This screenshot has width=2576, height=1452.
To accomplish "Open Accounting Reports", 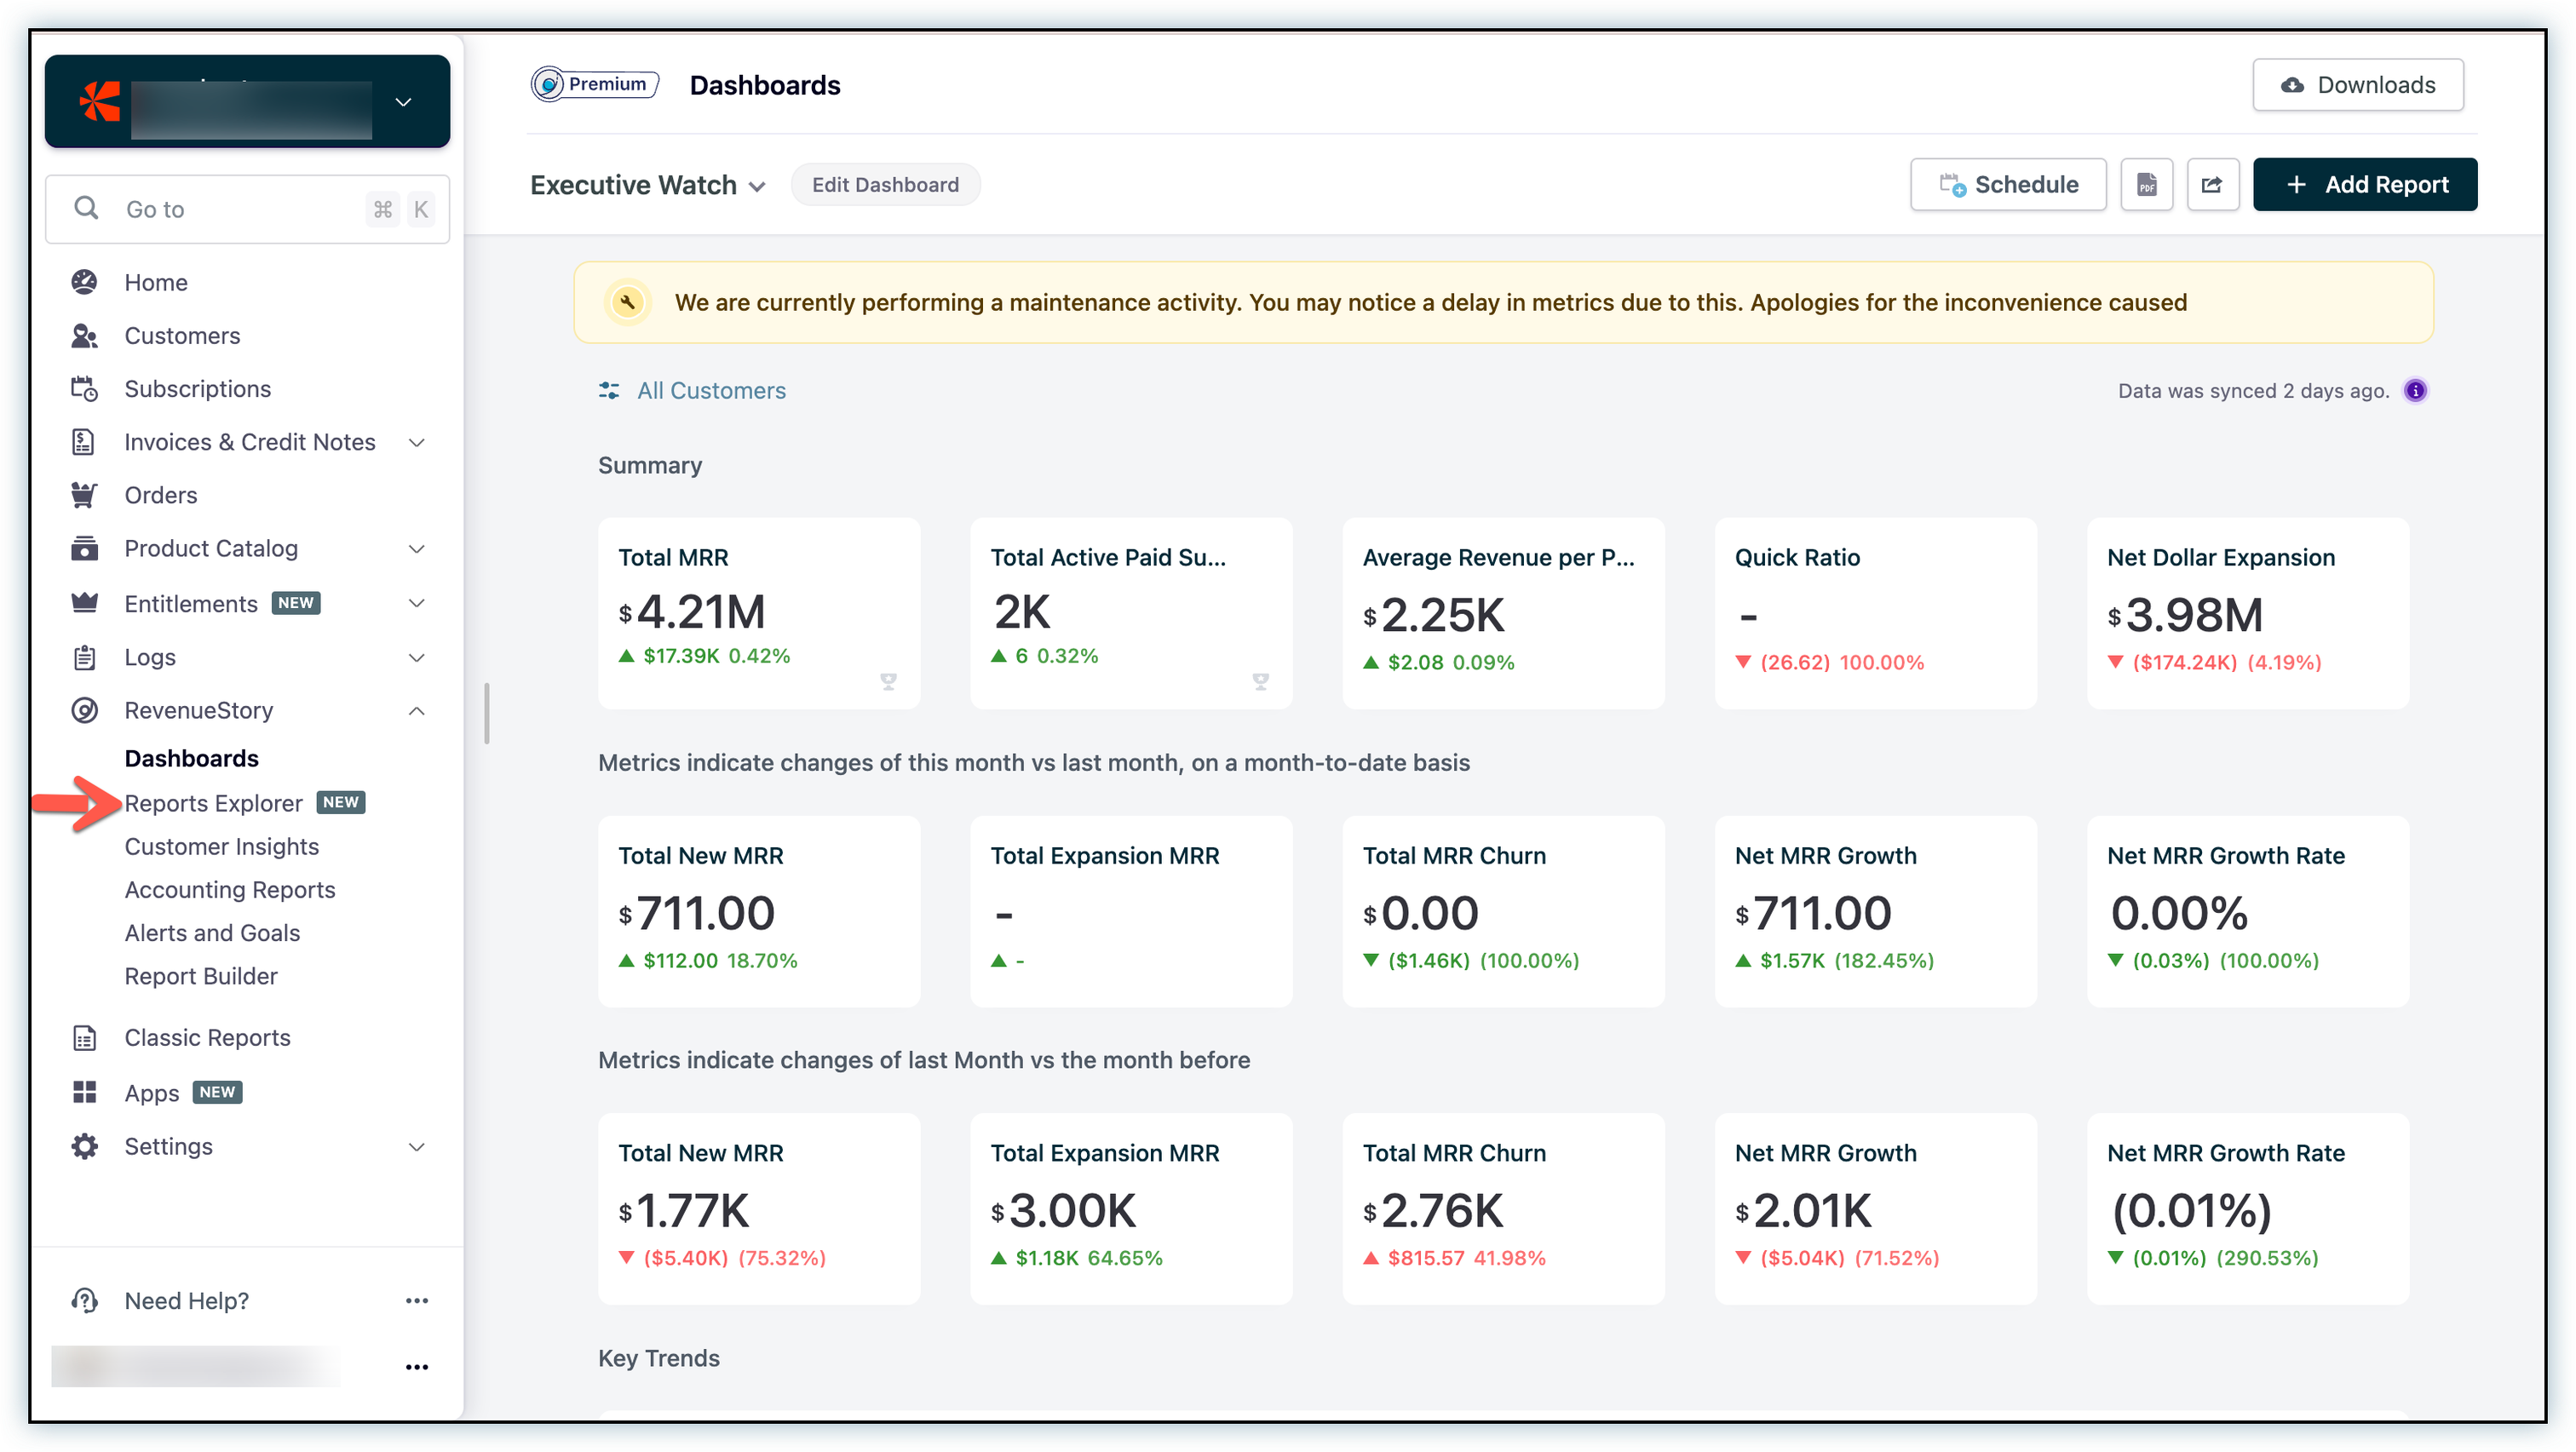I will 229,889.
